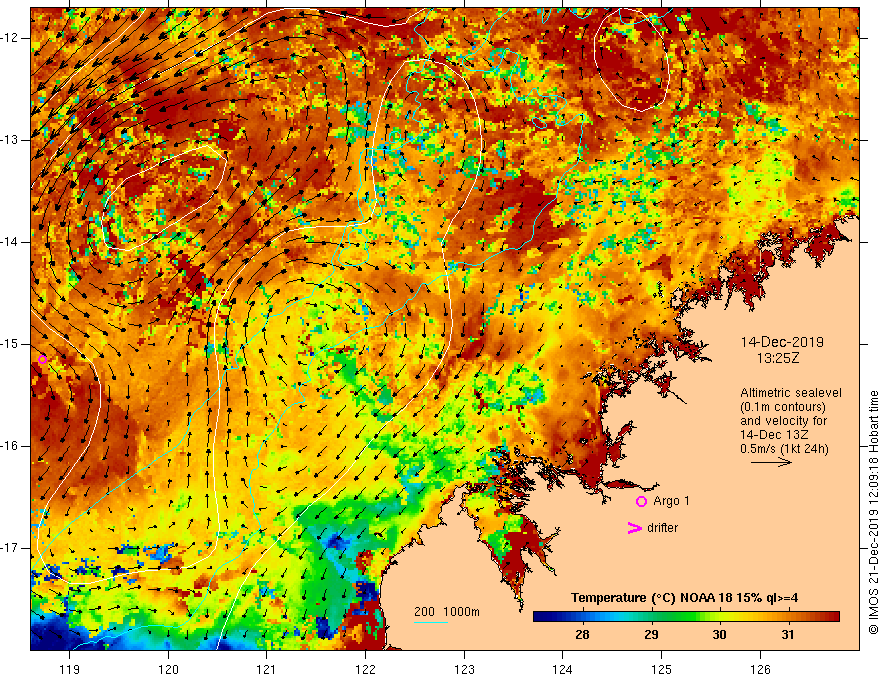
Task: Click the latitude axis label -12
Action: point(10,38)
